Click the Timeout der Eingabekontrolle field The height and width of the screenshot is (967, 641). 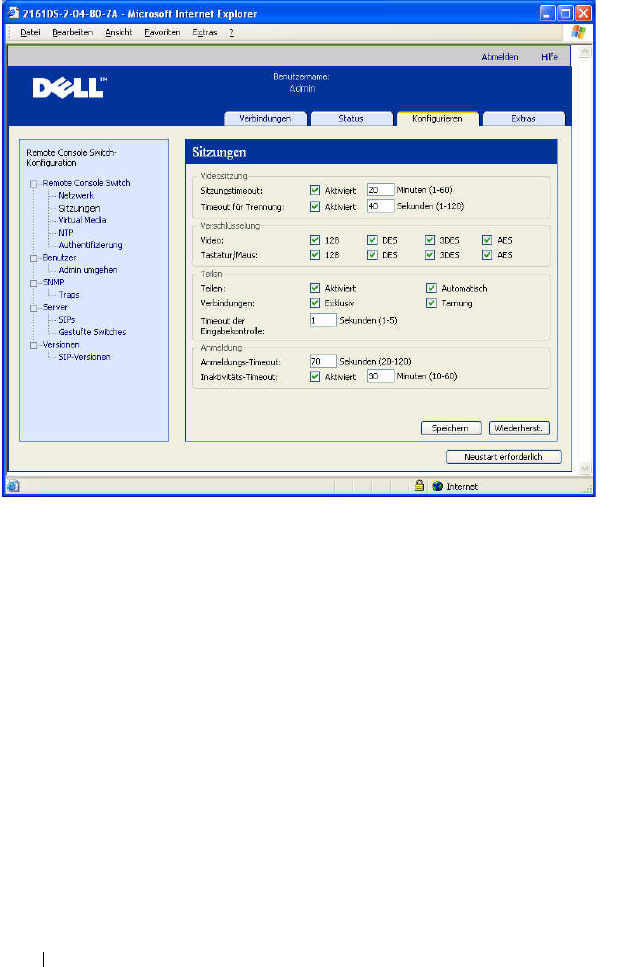coord(323,320)
